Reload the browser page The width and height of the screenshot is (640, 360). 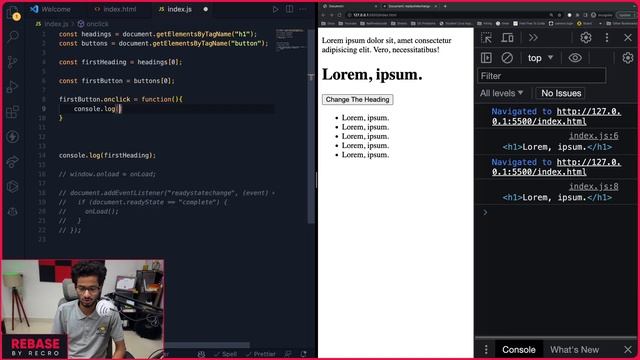click(x=339, y=15)
